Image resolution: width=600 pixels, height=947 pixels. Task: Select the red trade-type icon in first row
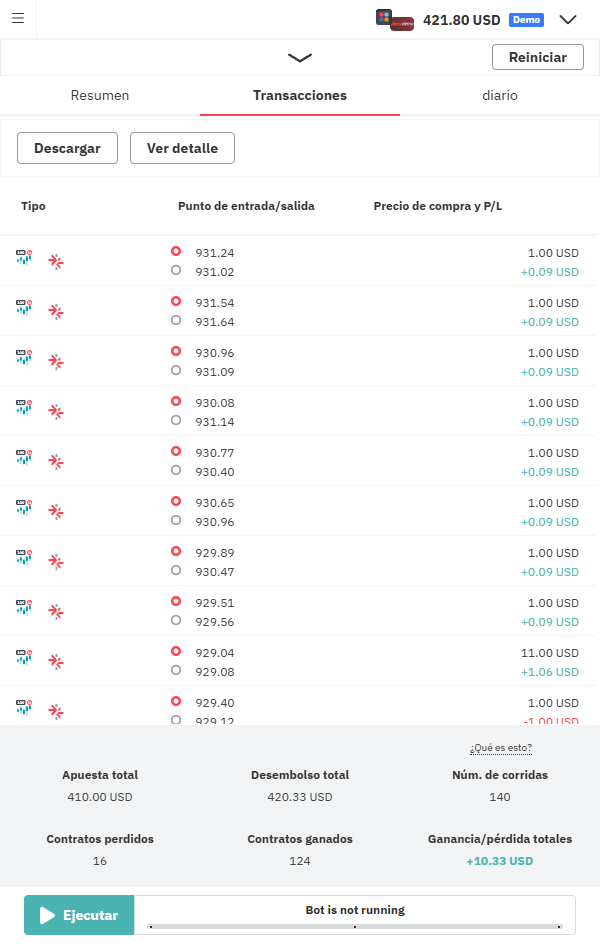tap(56, 261)
